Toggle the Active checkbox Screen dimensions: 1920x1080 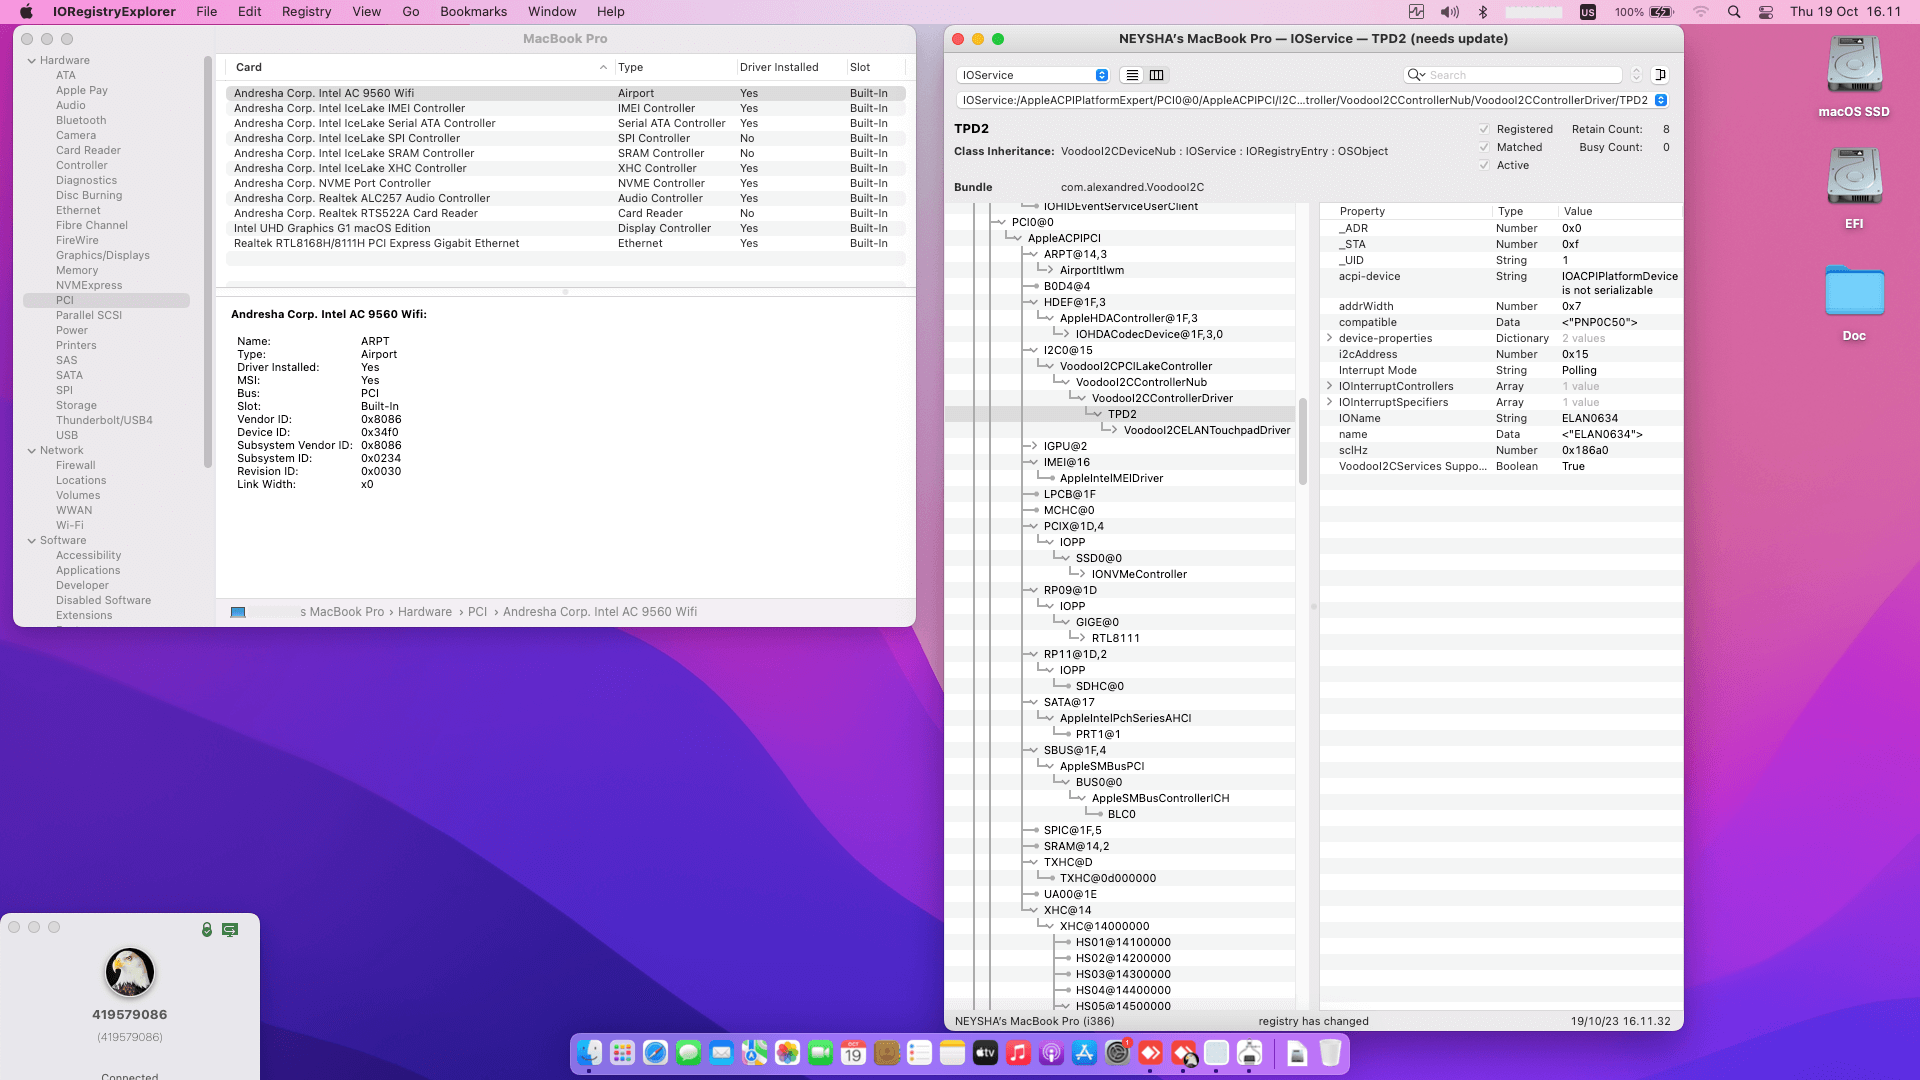tap(1484, 165)
